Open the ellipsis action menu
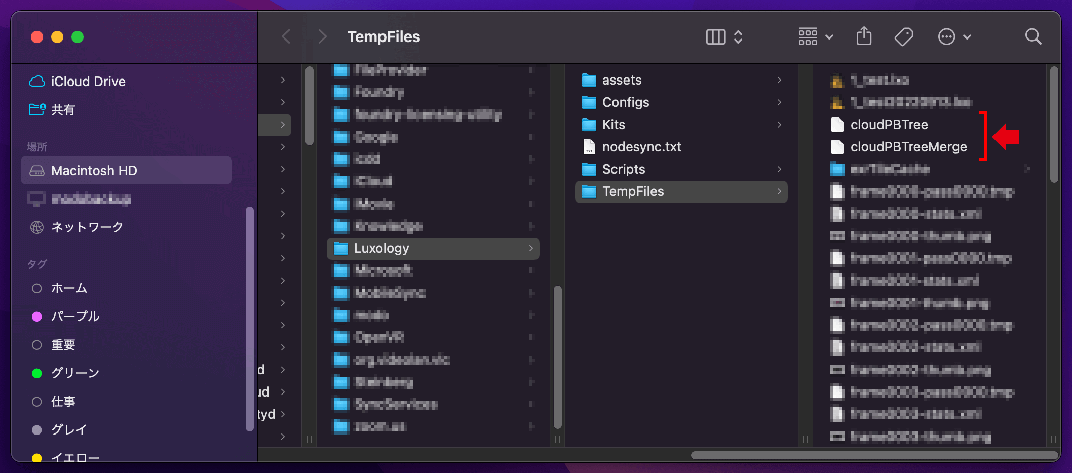The height and width of the screenshot is (473, 1072). [954, 37]
